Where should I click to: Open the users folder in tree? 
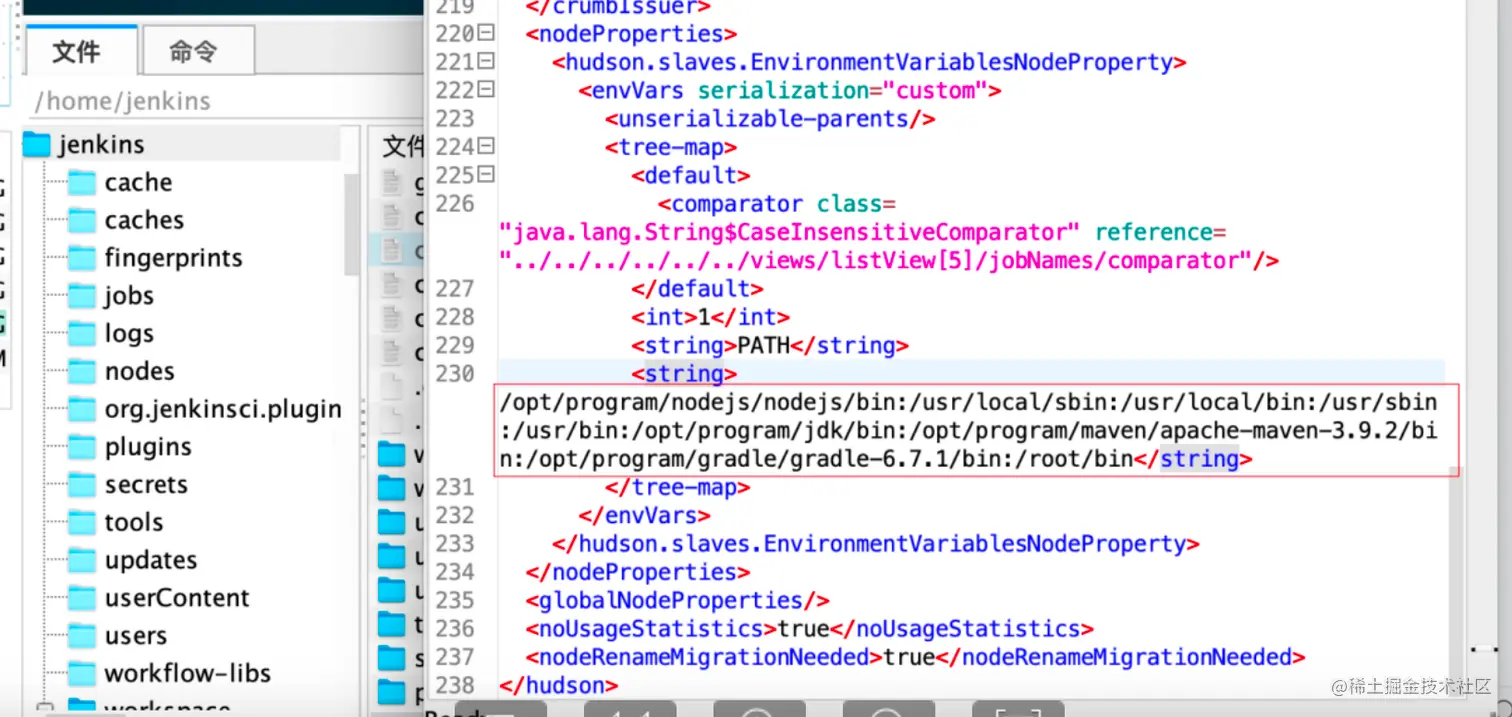click(136, 636)
